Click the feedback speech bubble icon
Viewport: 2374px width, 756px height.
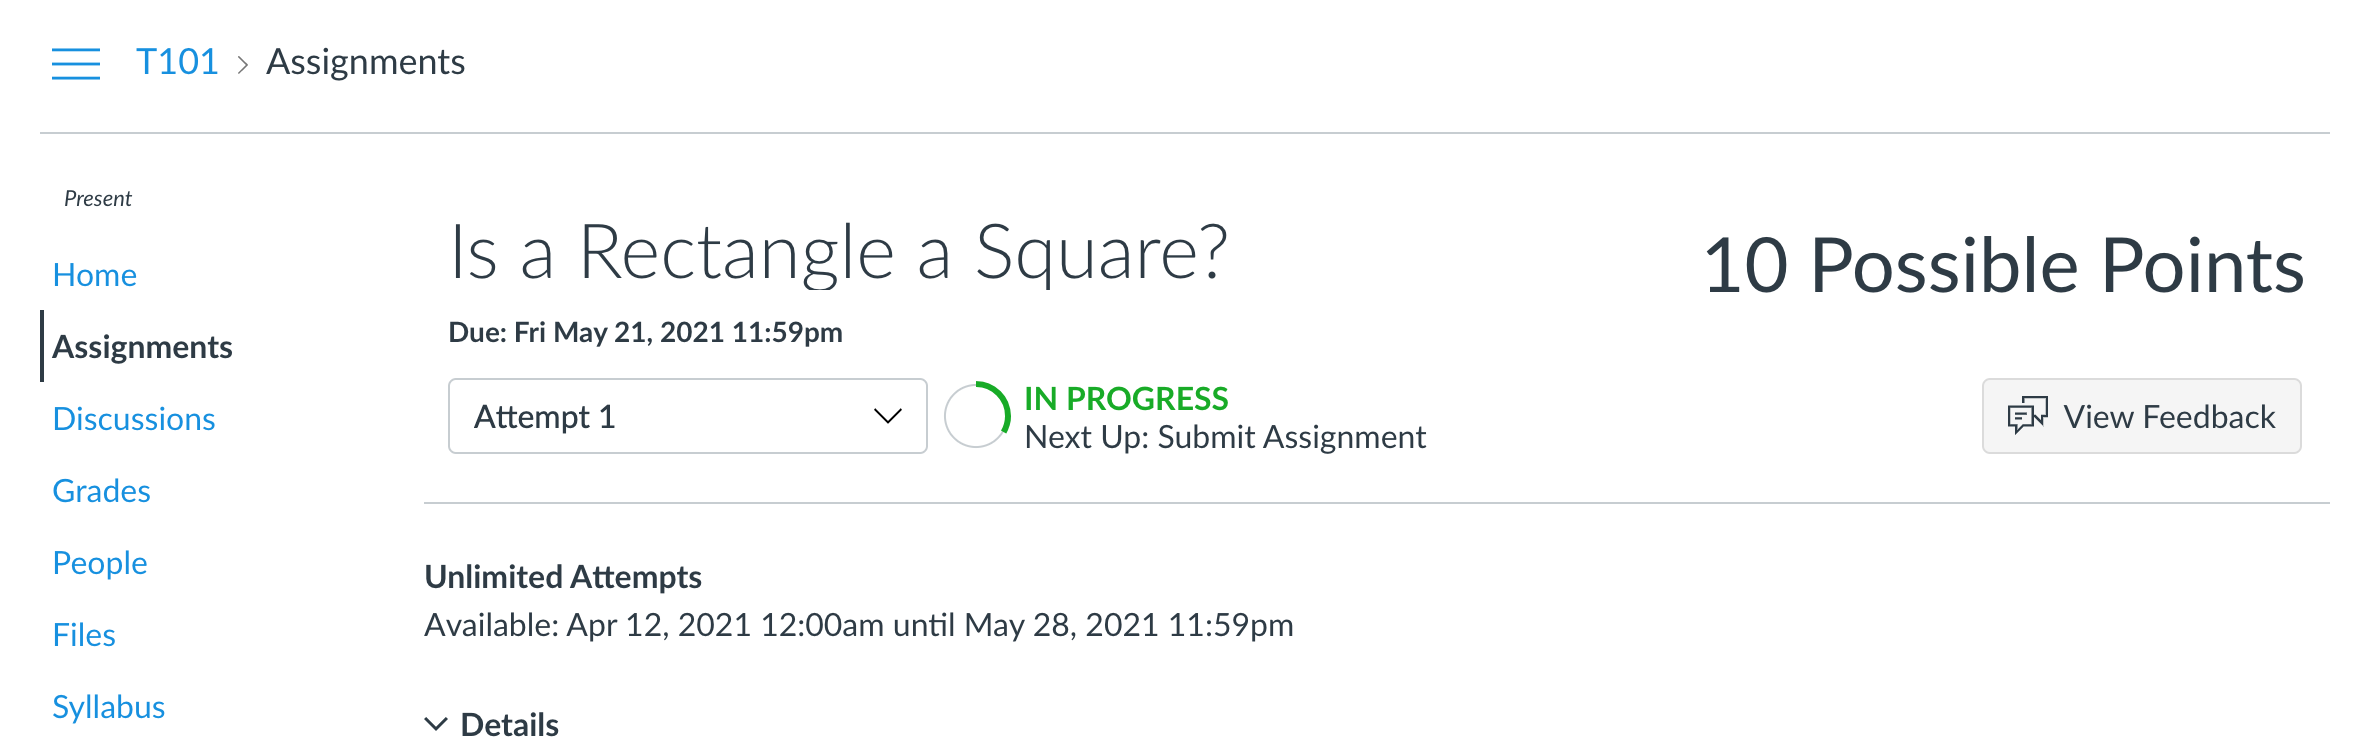coord(2027,416)
